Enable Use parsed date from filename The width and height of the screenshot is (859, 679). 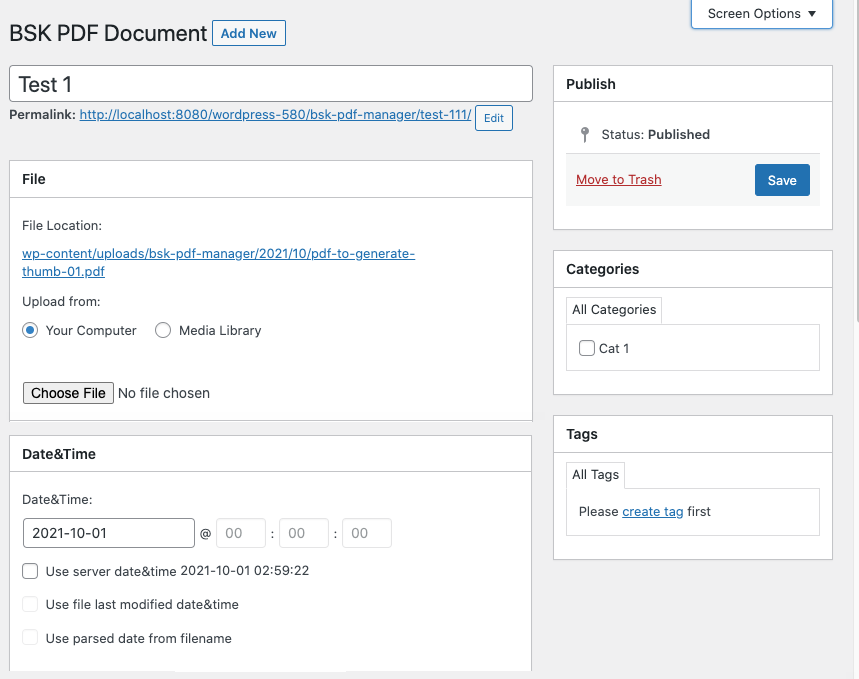click(x=30, y=637)
